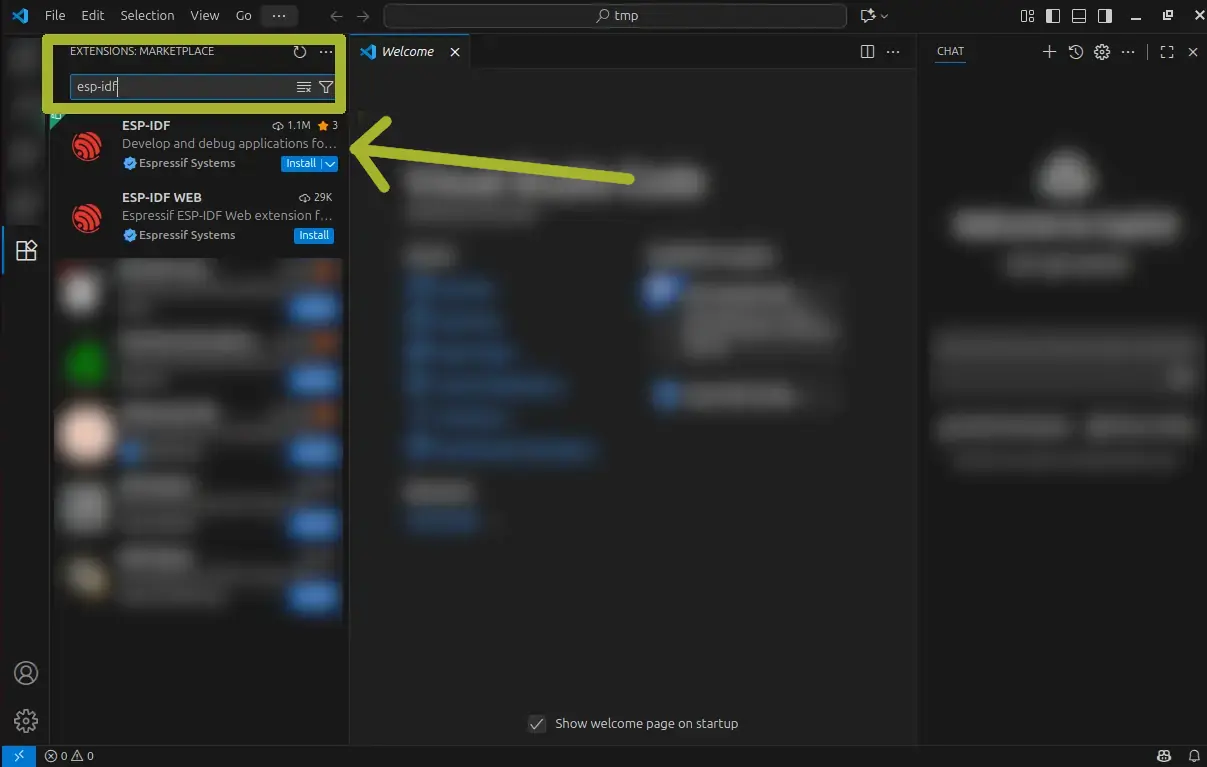
Task: Clear the extension search box with the clear icon
Action: (x=303, y=87)
